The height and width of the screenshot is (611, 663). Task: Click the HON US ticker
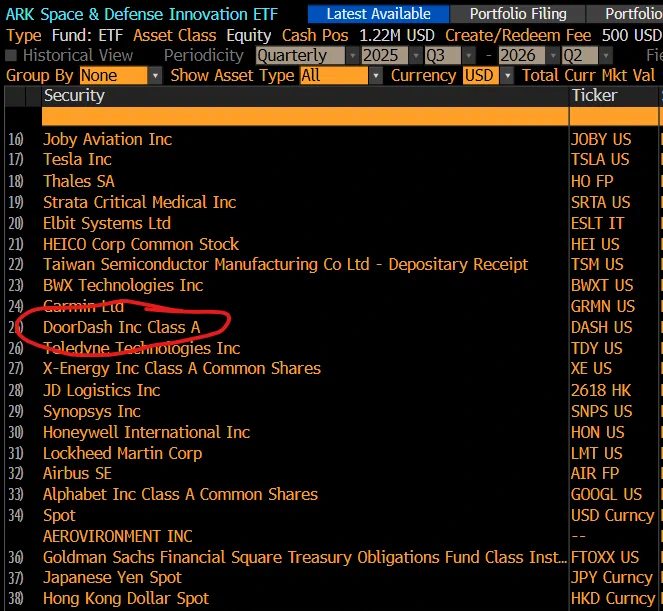point(597,433)
